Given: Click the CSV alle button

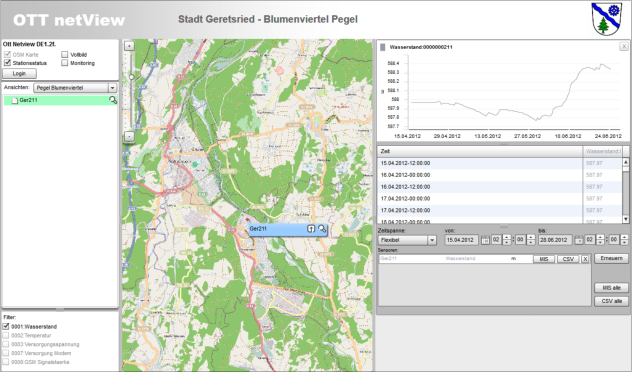Looking at the screenshot, I should (x=611, y=301).
